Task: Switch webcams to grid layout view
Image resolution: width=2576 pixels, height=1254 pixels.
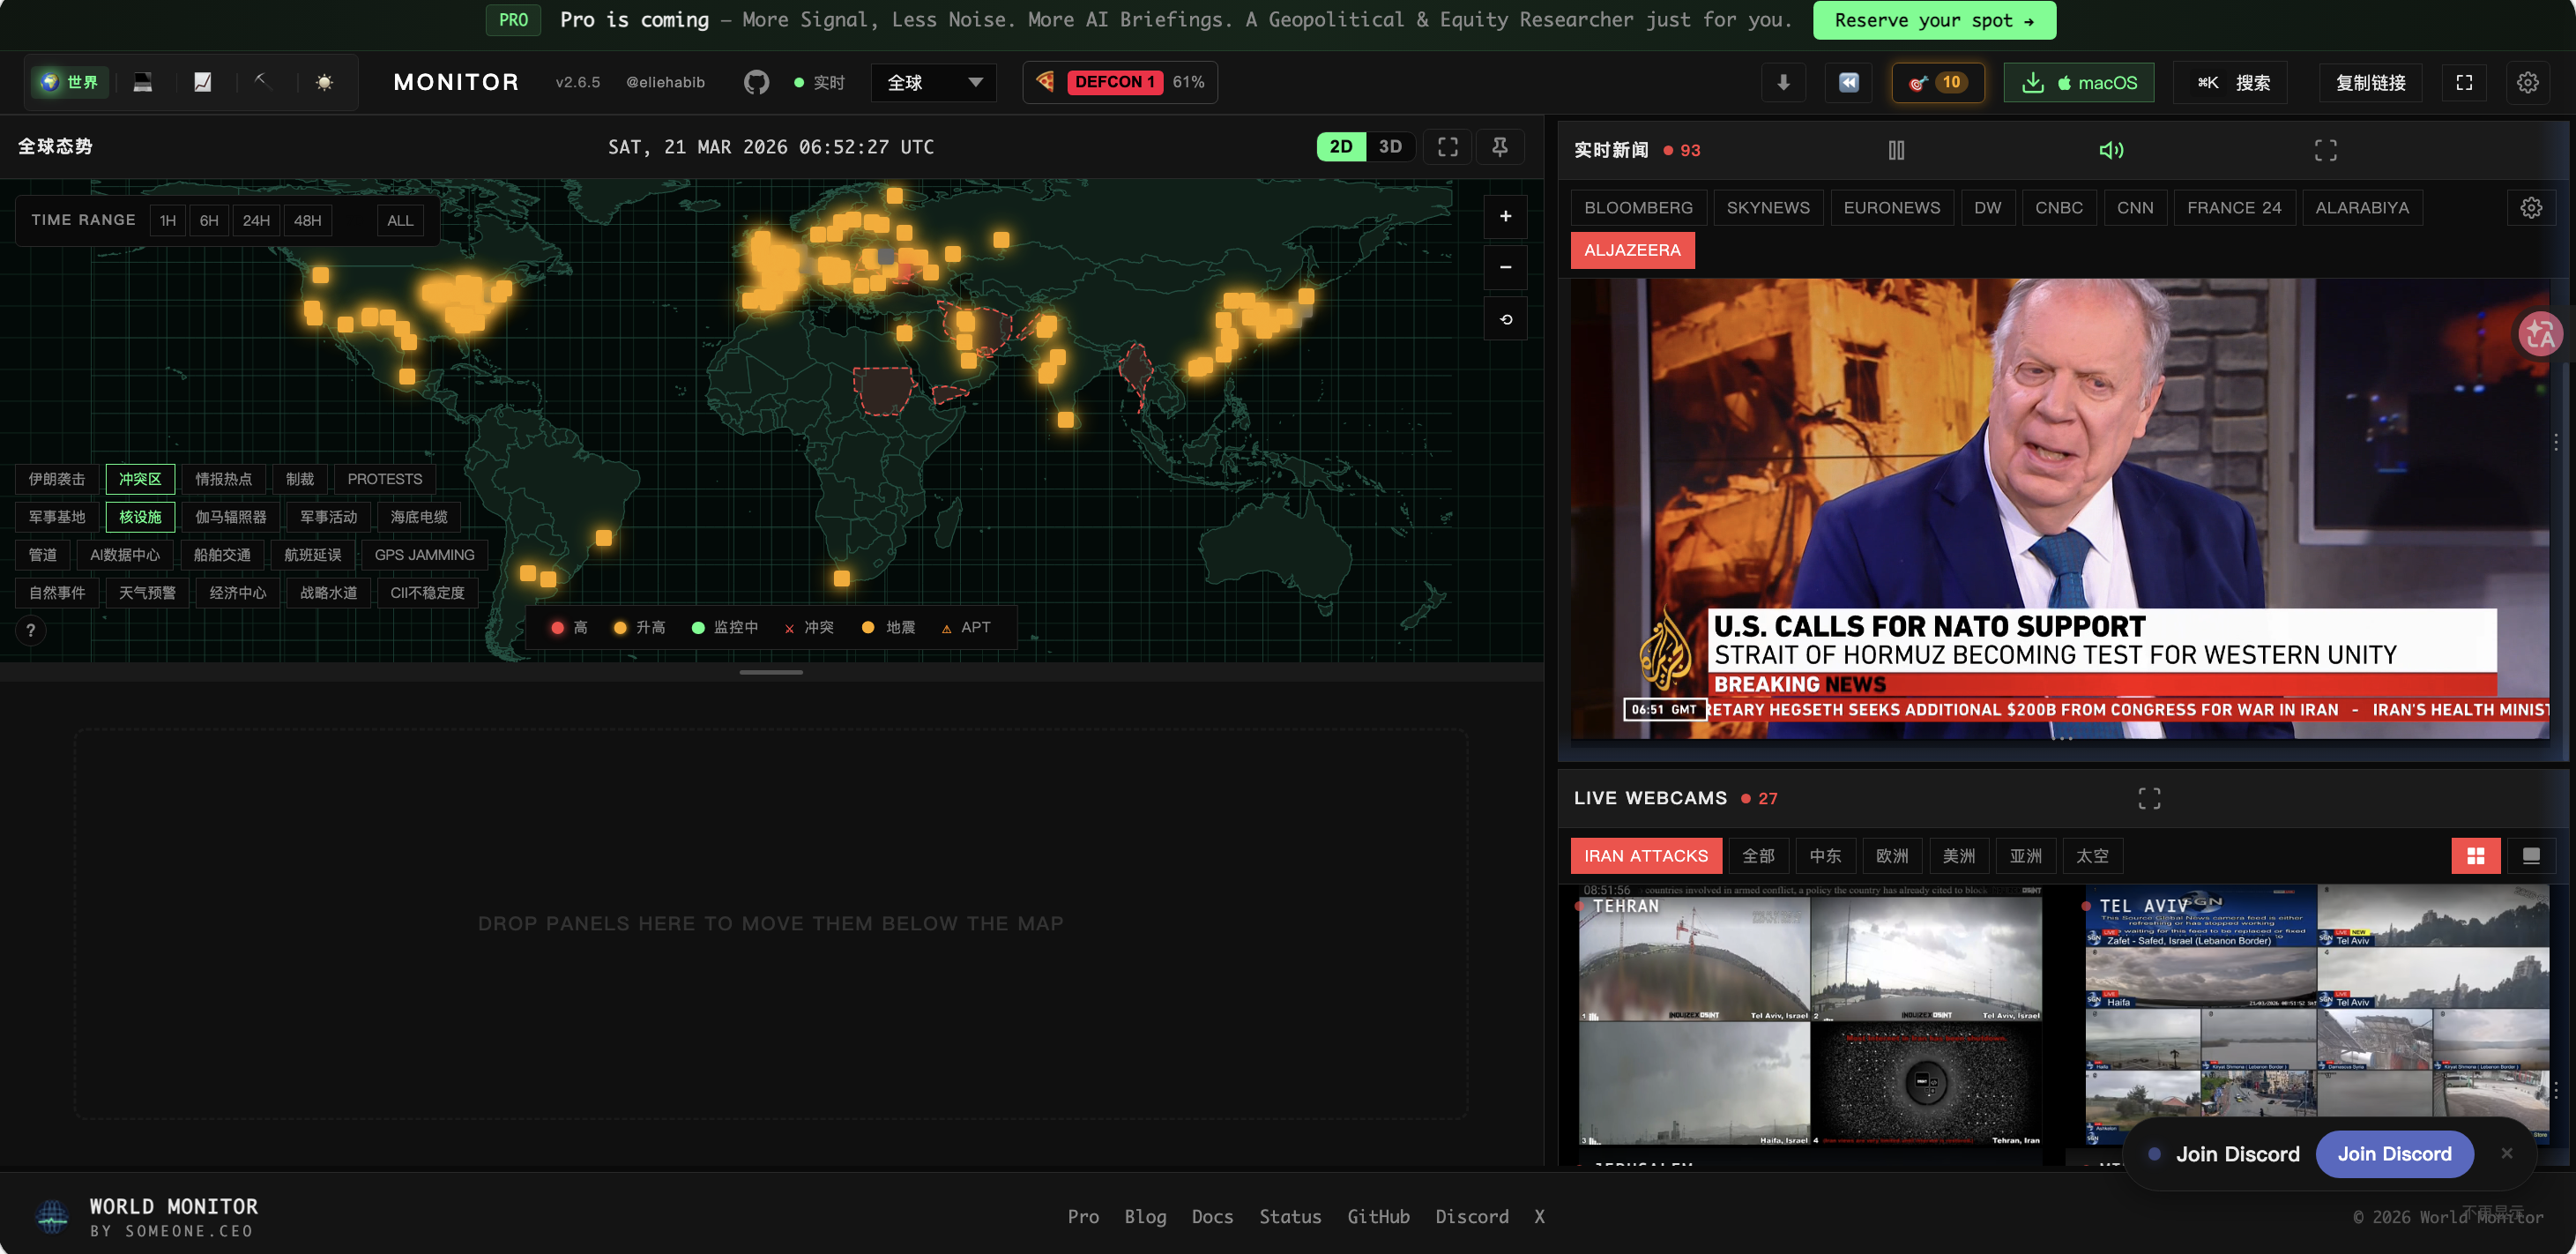Action: pos(2475,856)
